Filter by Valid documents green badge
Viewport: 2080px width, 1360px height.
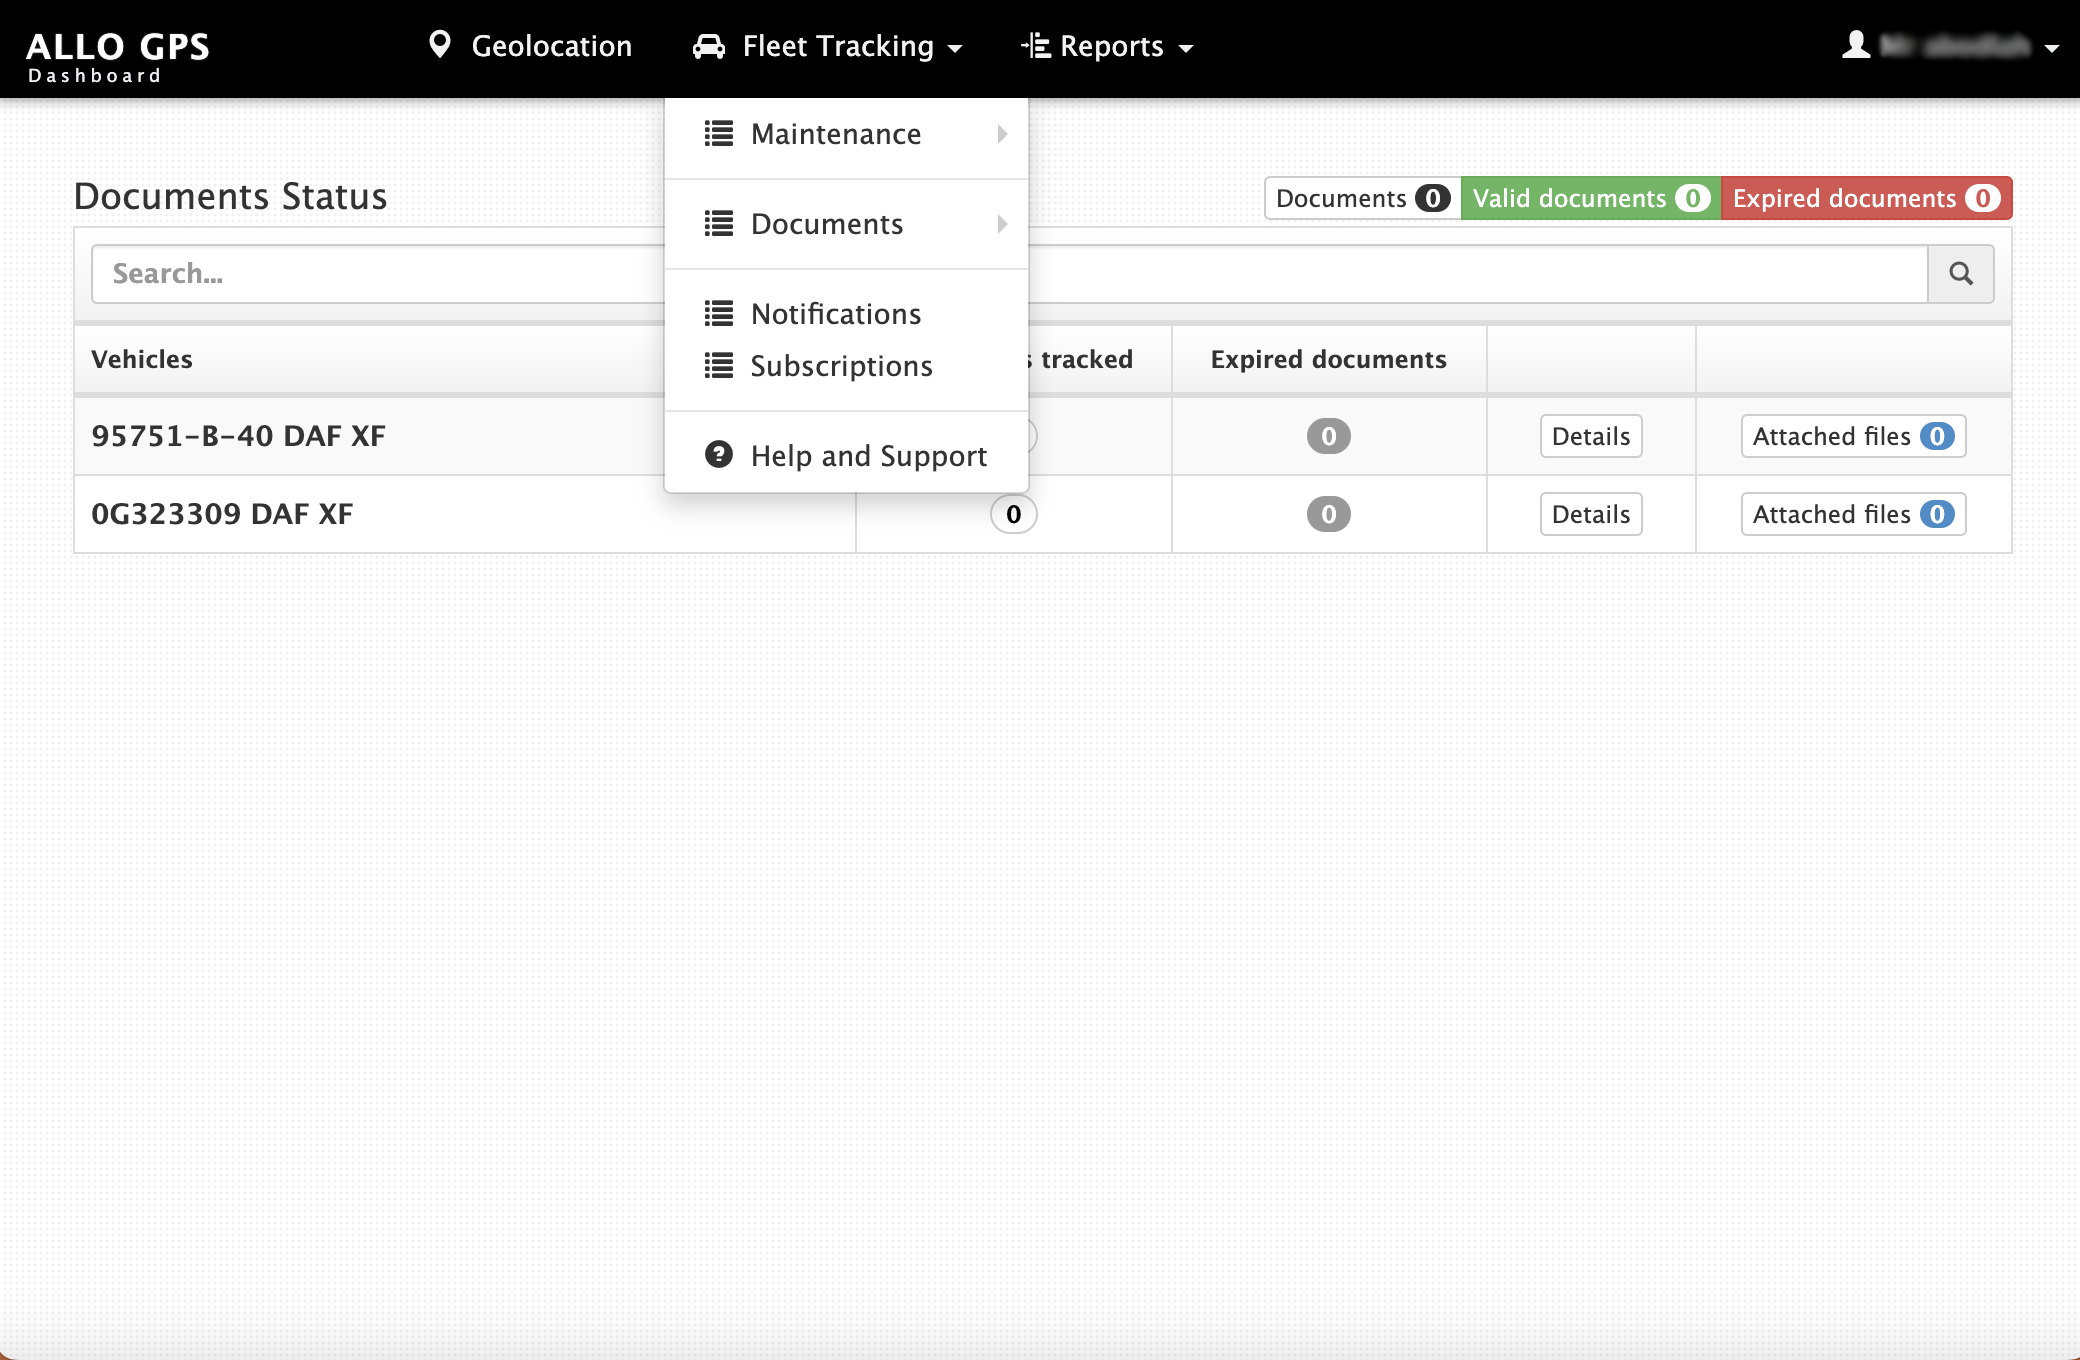[1590, 198]
